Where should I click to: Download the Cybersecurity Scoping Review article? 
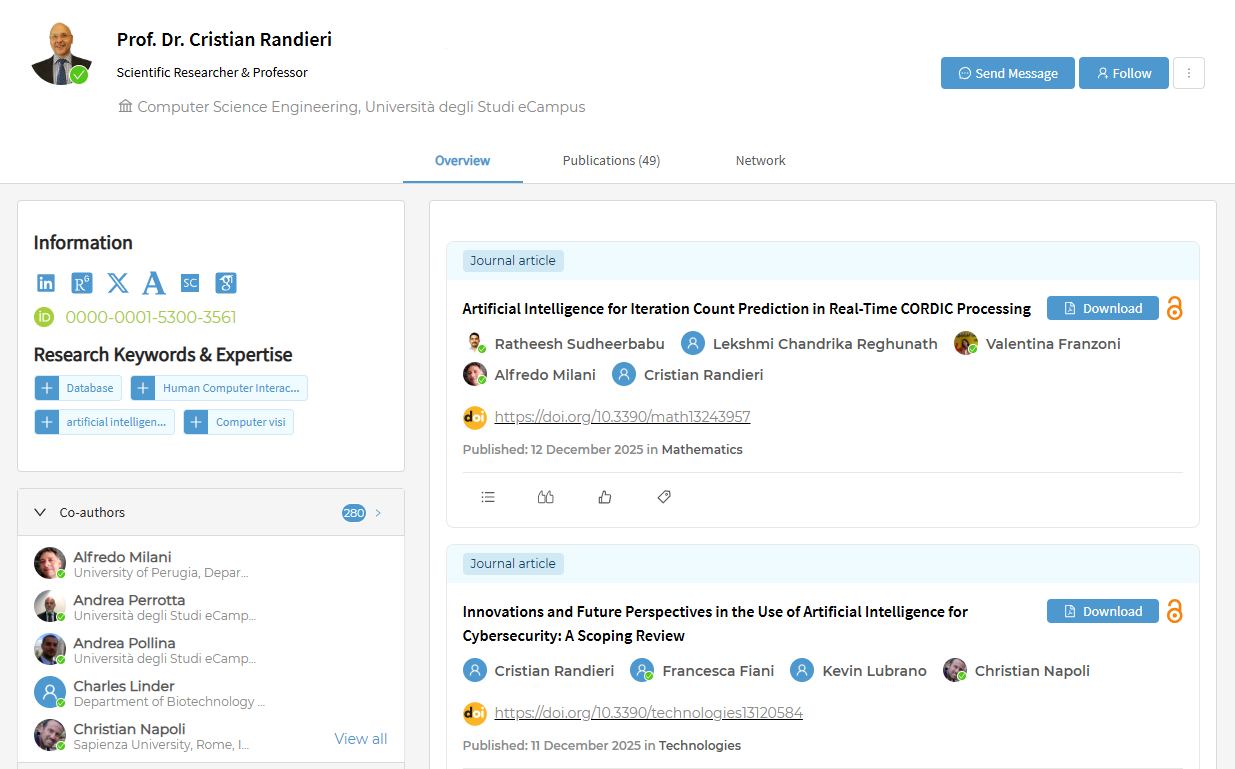[1103, 611]
